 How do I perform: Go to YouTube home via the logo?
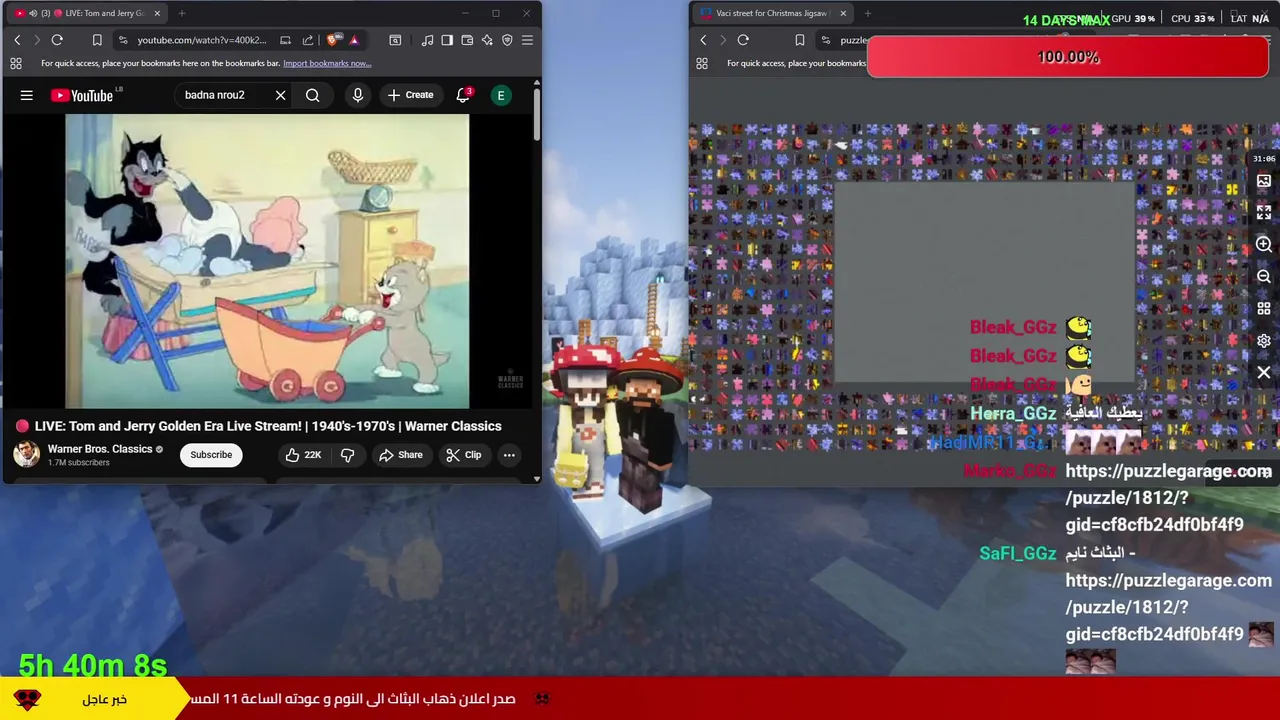click(82, 95)
